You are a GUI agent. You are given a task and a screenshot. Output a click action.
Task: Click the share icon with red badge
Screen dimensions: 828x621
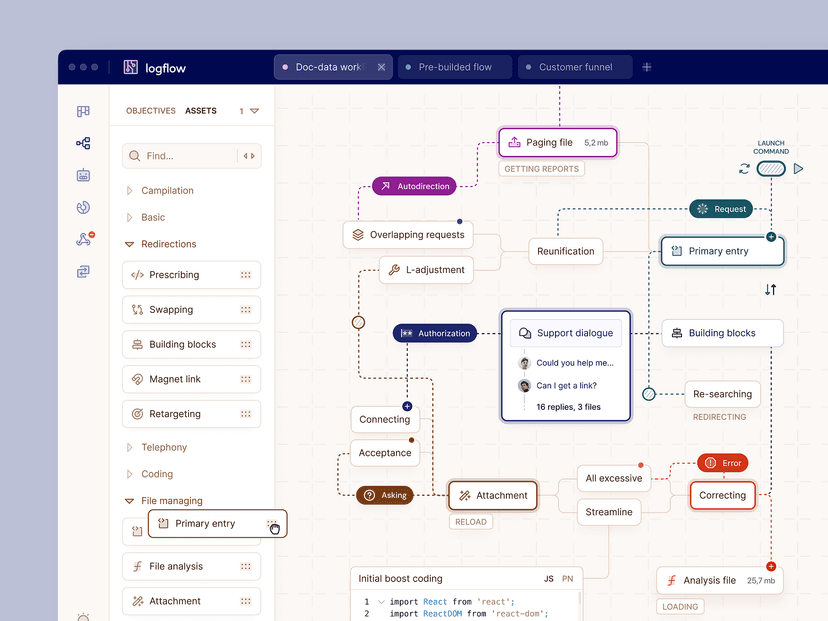pos(83,239)
